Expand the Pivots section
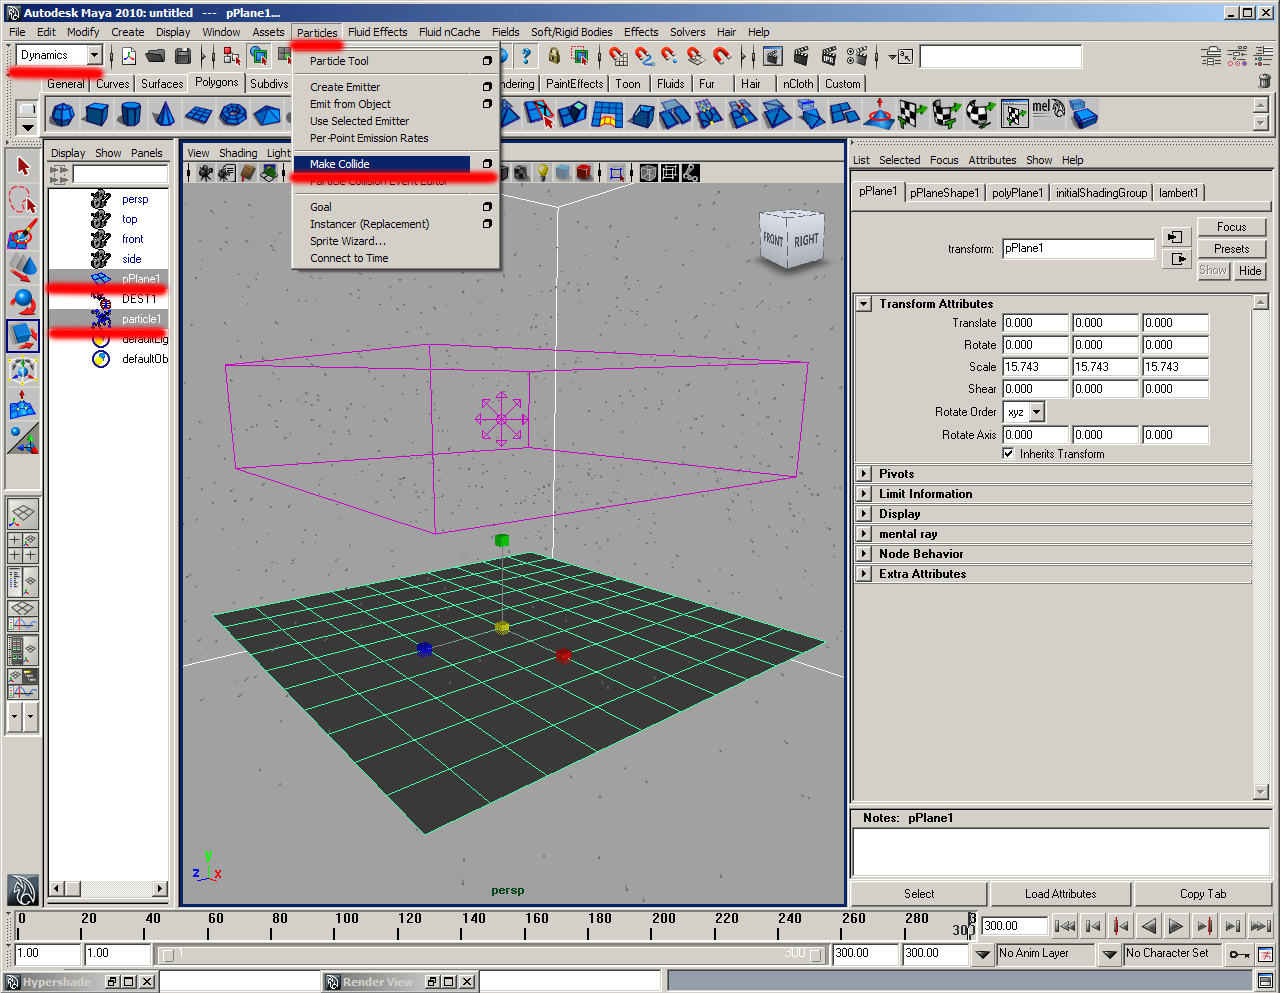The image size is (1280, 993). pos(864,474)
